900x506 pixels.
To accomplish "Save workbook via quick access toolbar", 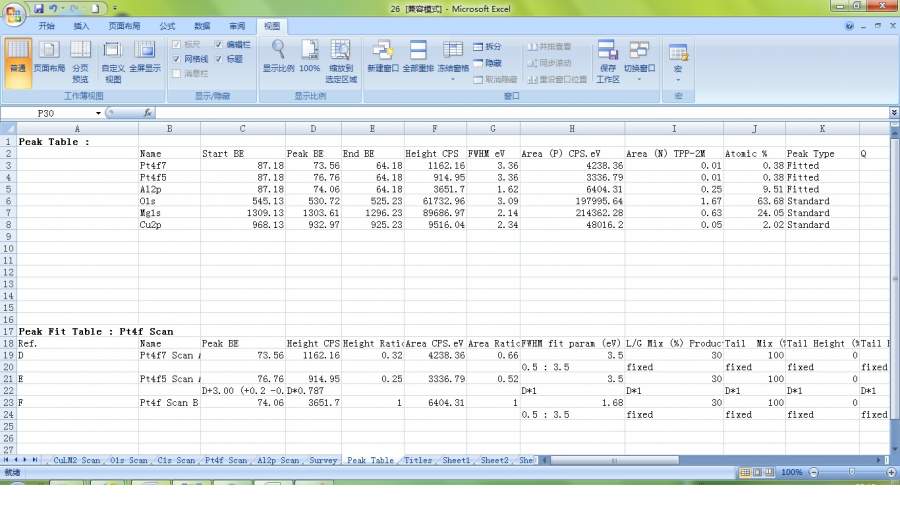I will point(38,9).
